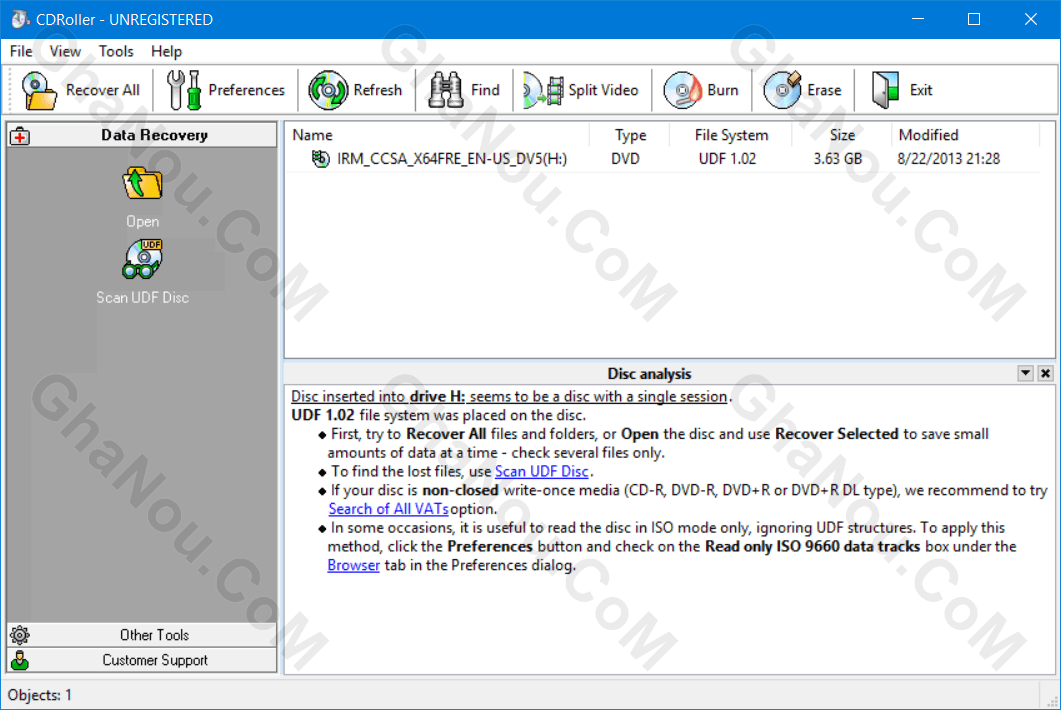
Task: Switch to the Data Recovery panel
Action: point(142,135)
